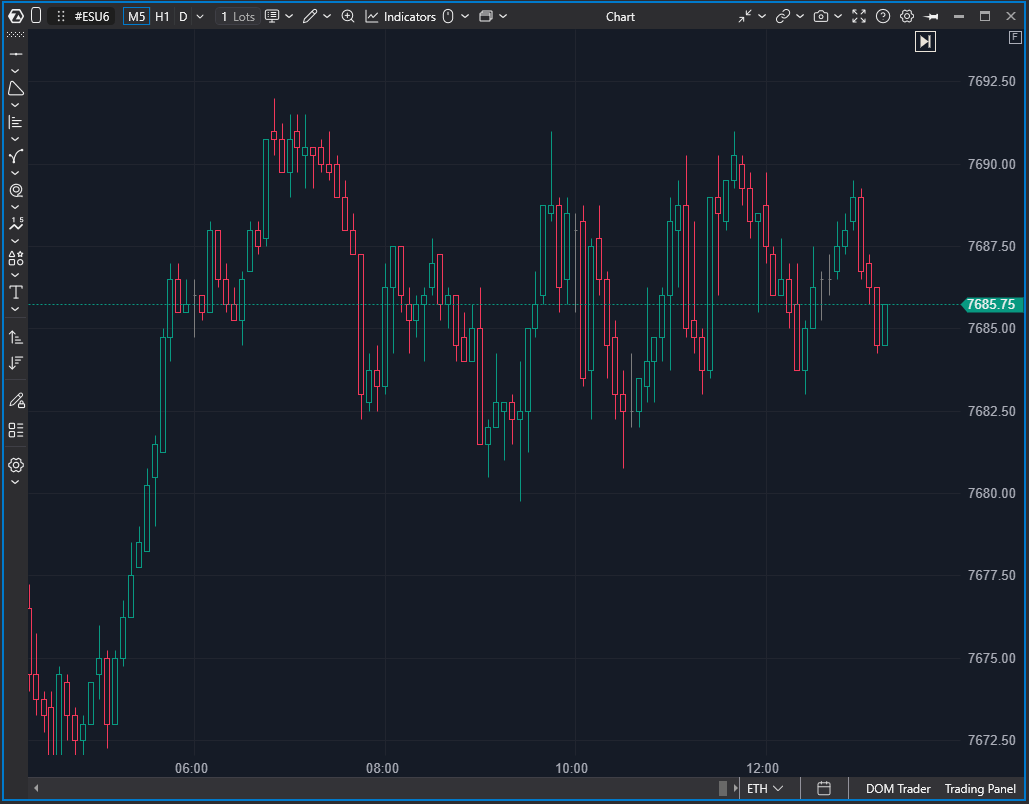Click the Chart window title
This screenshot has width=1029, height=804.
[x=620, y=16]
